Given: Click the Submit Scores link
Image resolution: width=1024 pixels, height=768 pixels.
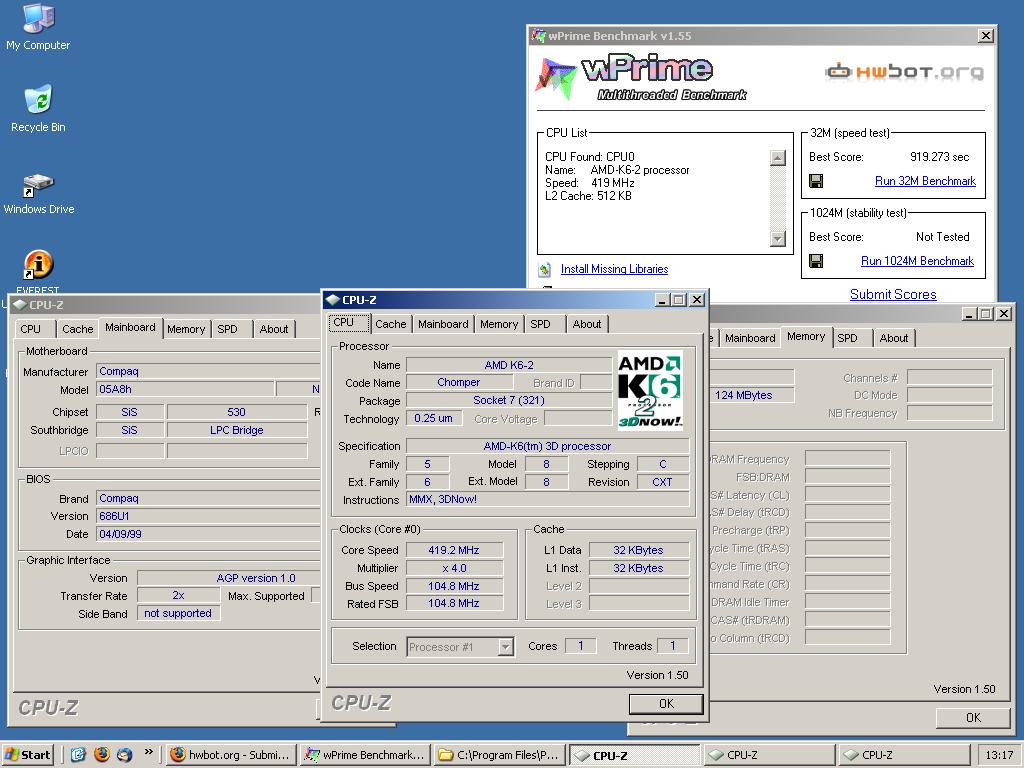Looking at the screenshot, I should [x=893, y=295].
